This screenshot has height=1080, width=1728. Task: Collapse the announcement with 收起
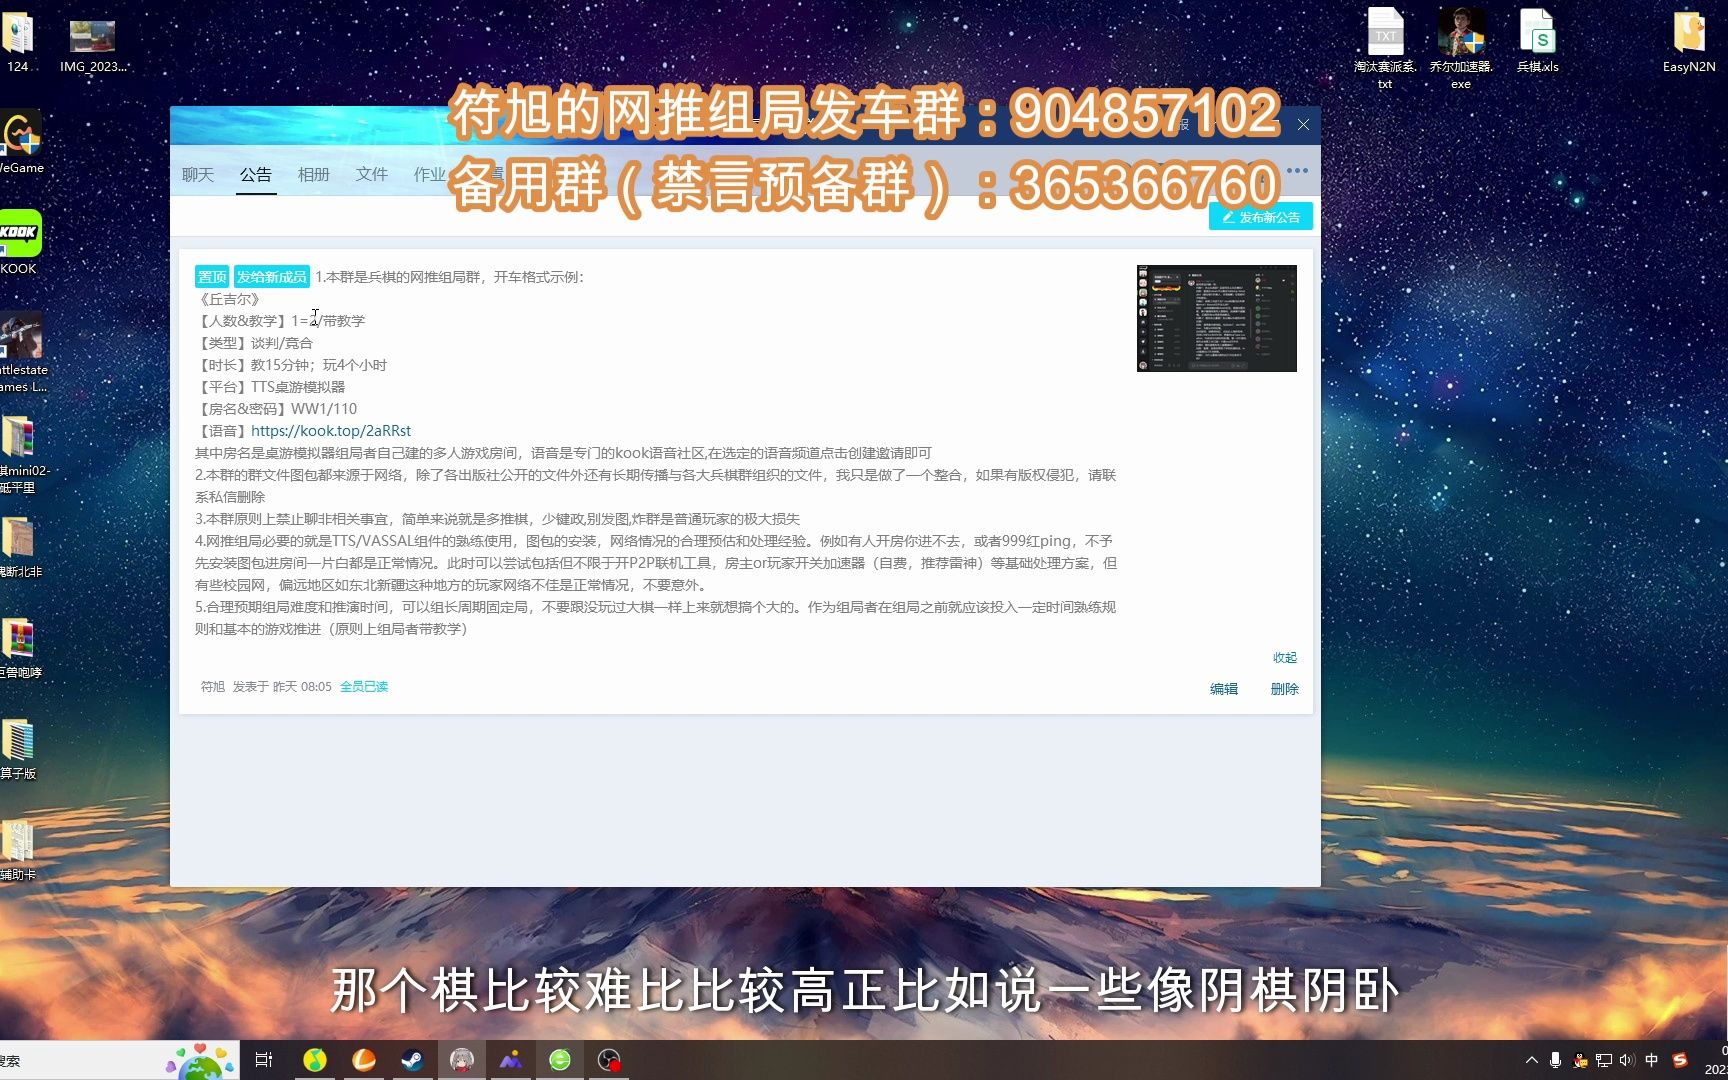point(1285,657)
